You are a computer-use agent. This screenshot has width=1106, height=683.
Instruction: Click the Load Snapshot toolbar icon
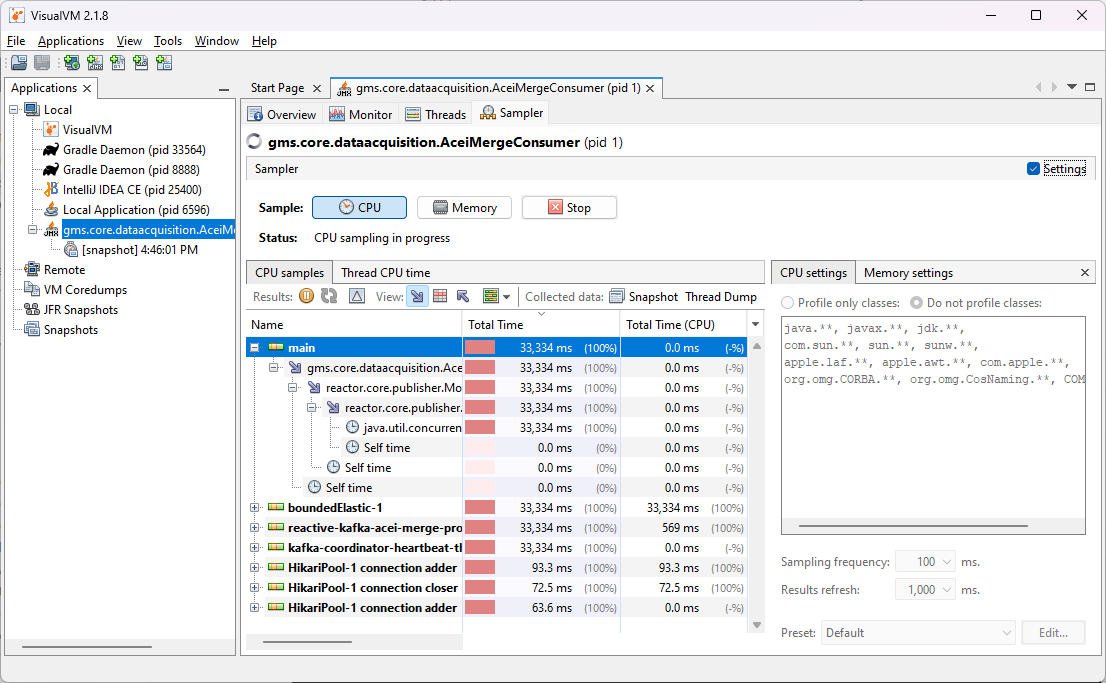pos(20,63)
